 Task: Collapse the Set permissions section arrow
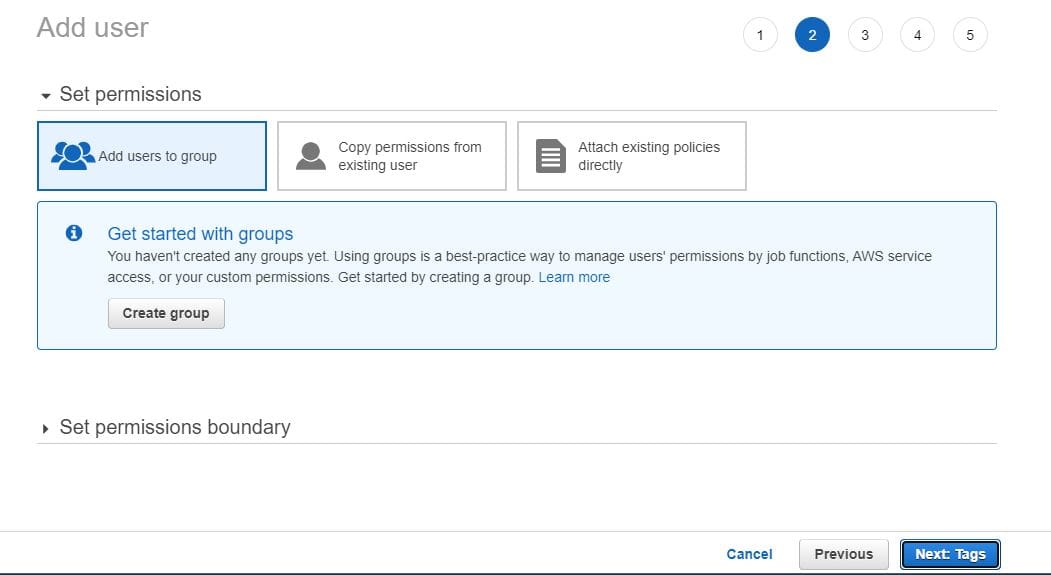[x=46, y=96]
